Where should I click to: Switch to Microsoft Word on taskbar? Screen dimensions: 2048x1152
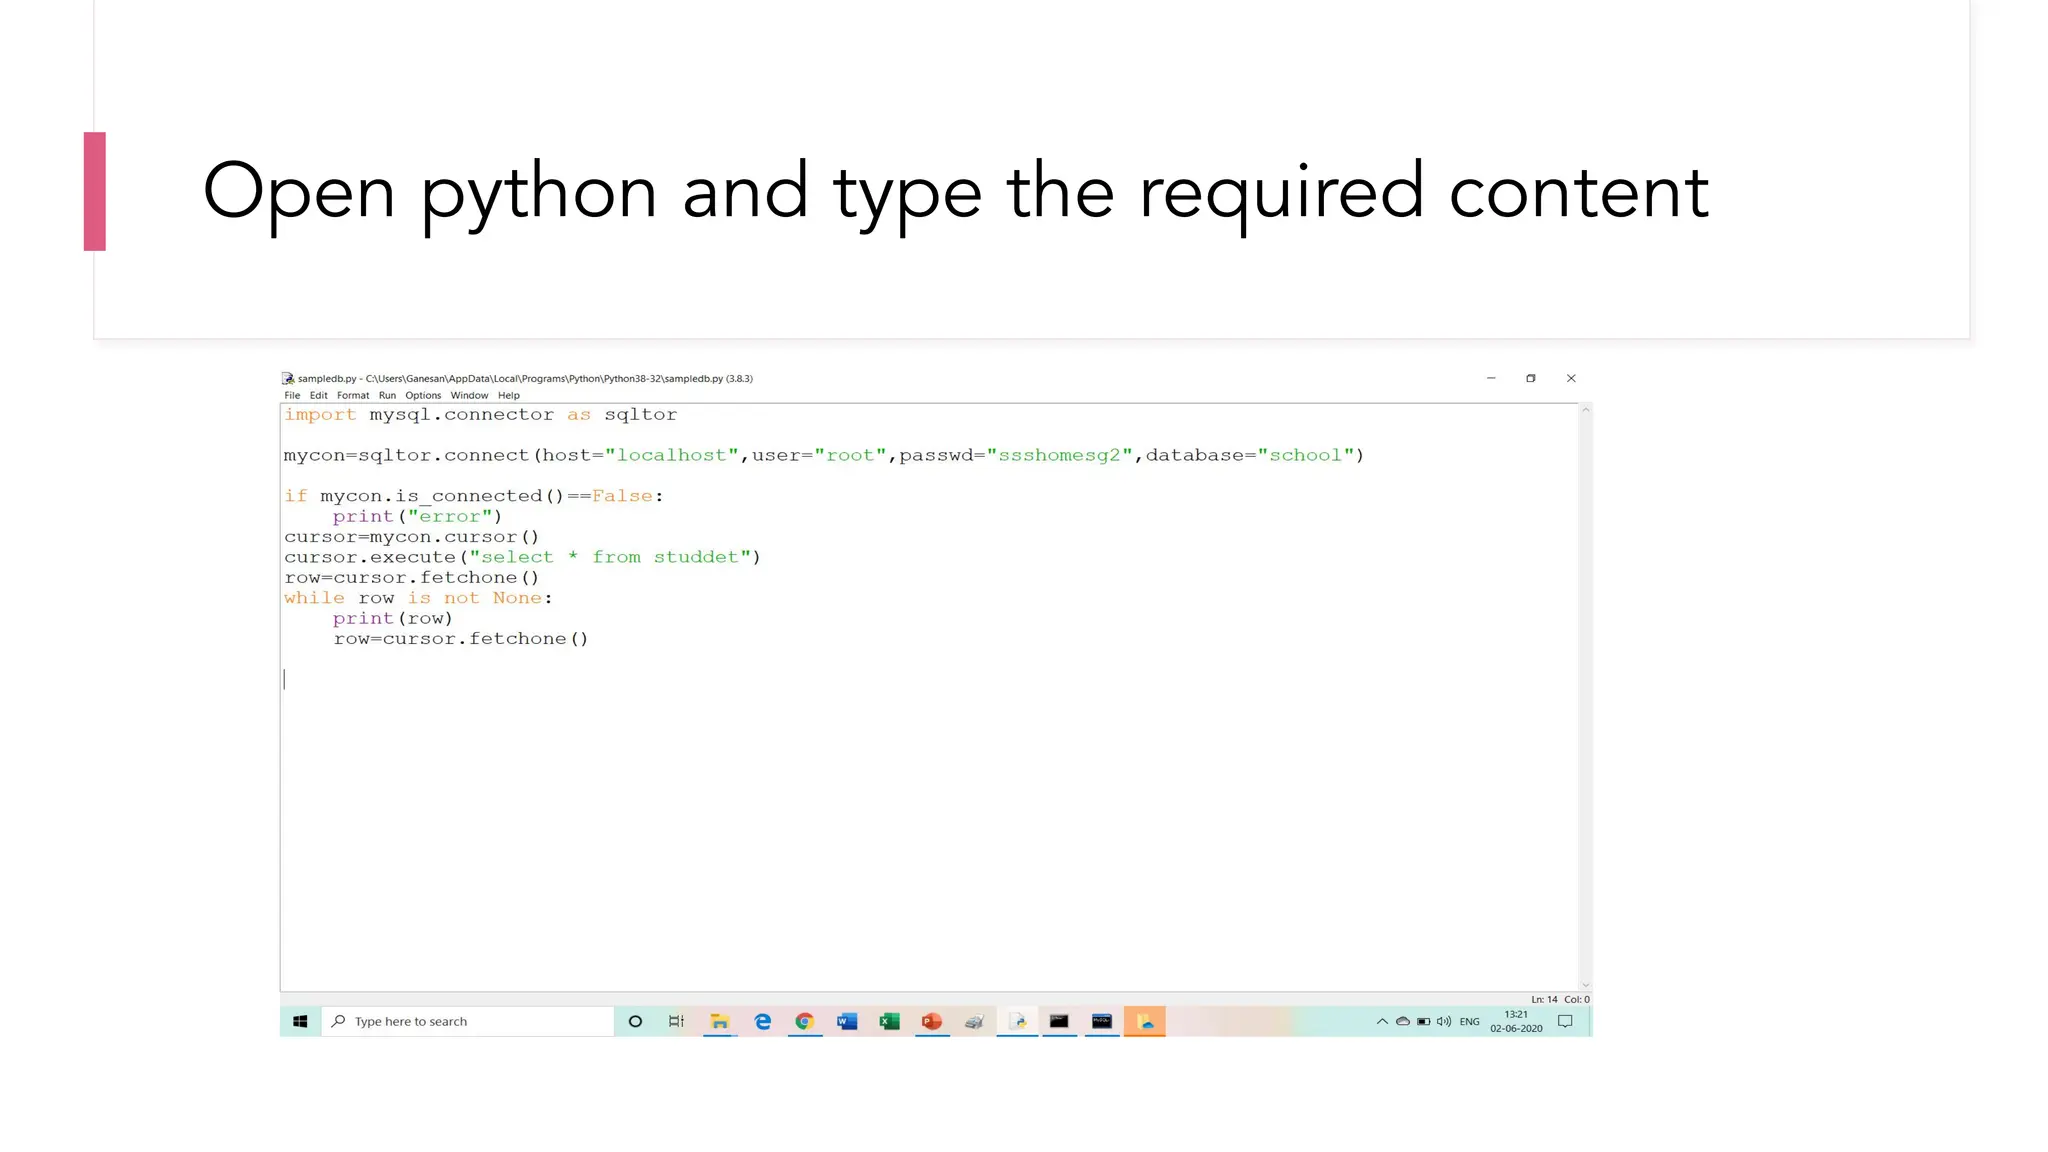[847, 1021]
